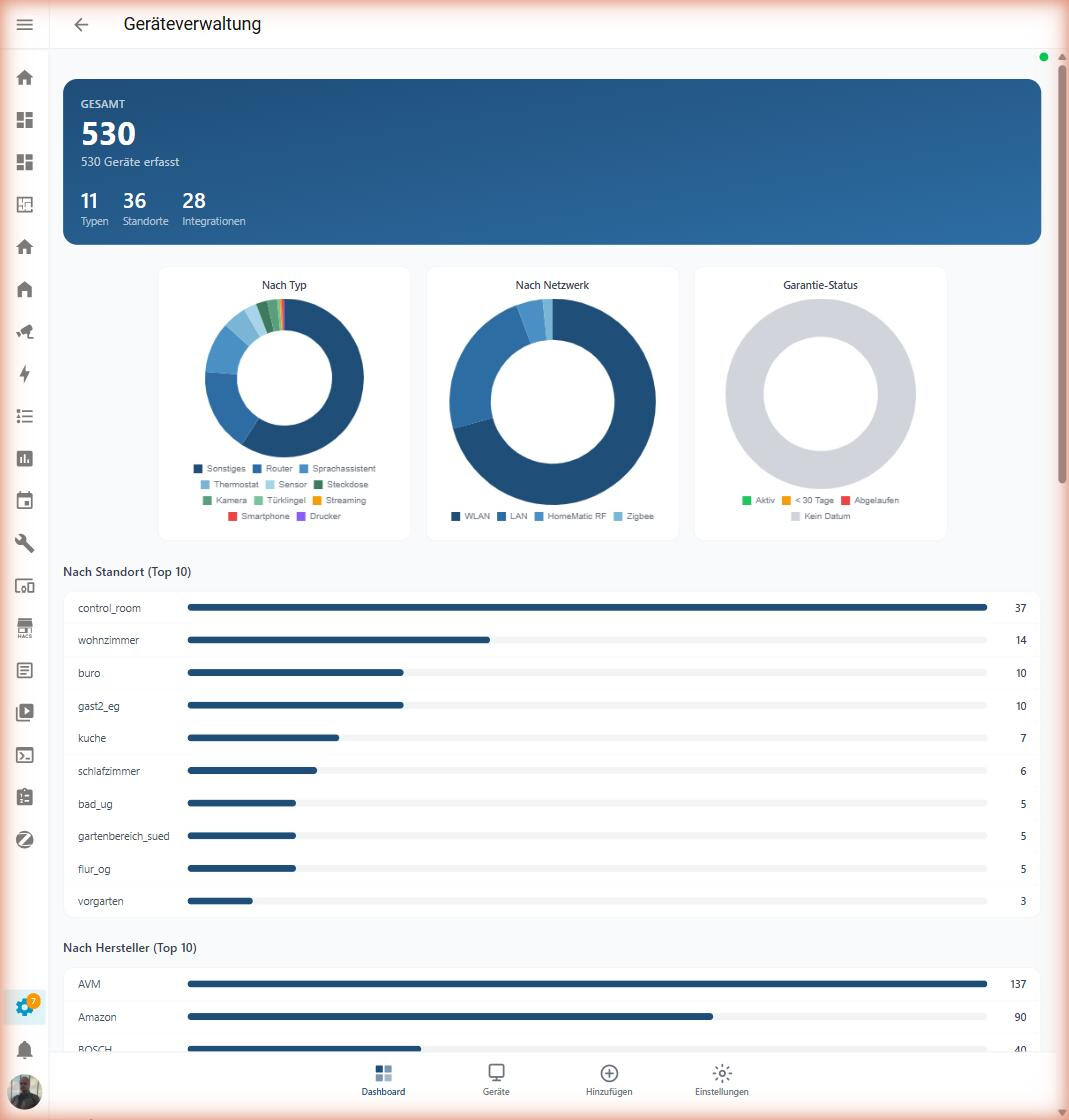Click the wrench tools icon in sidebar
Image resolution: width=1069 pixels, height=1120 pixels.
click(25, 543)
